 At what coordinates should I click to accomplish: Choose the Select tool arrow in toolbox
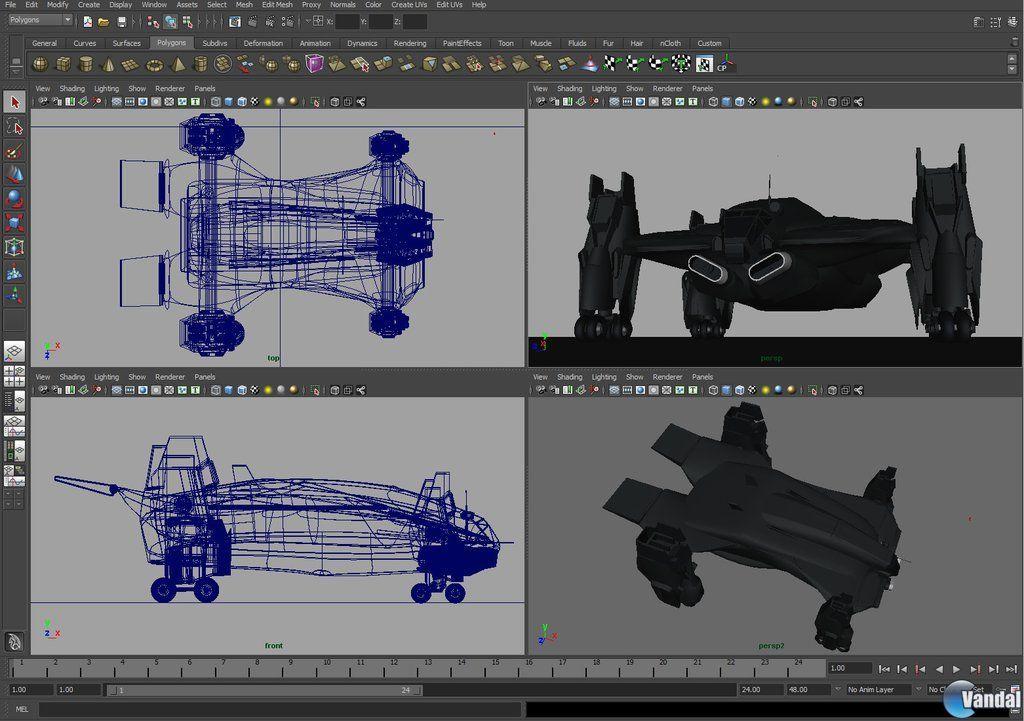(x=14, y=102)
